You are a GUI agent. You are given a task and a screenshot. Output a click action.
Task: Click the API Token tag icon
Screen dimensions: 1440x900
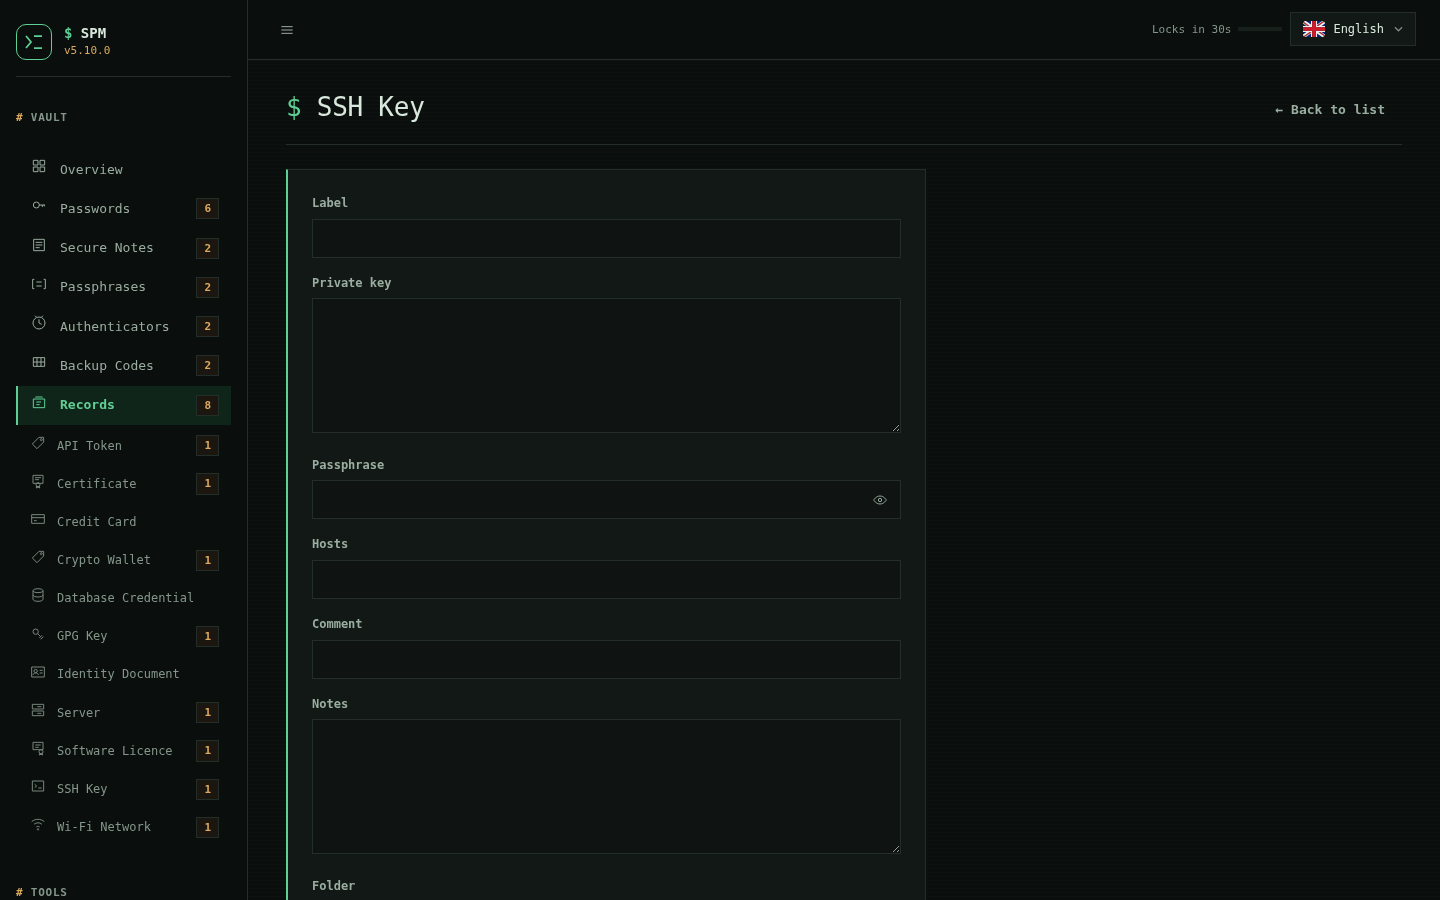38,443
